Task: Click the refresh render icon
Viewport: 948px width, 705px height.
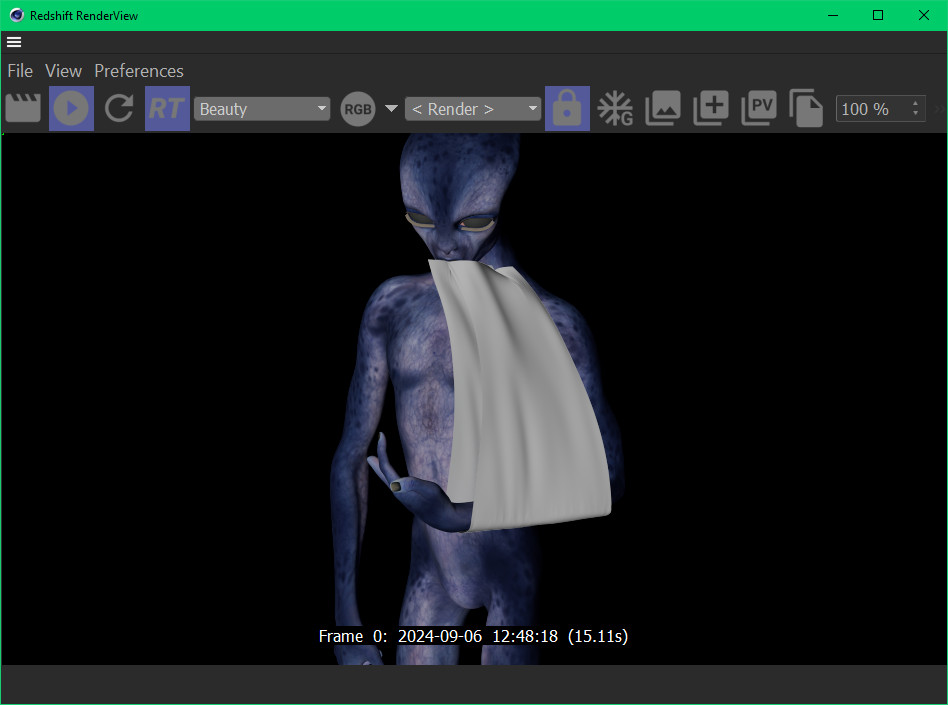Action: (x=119, y=108)
